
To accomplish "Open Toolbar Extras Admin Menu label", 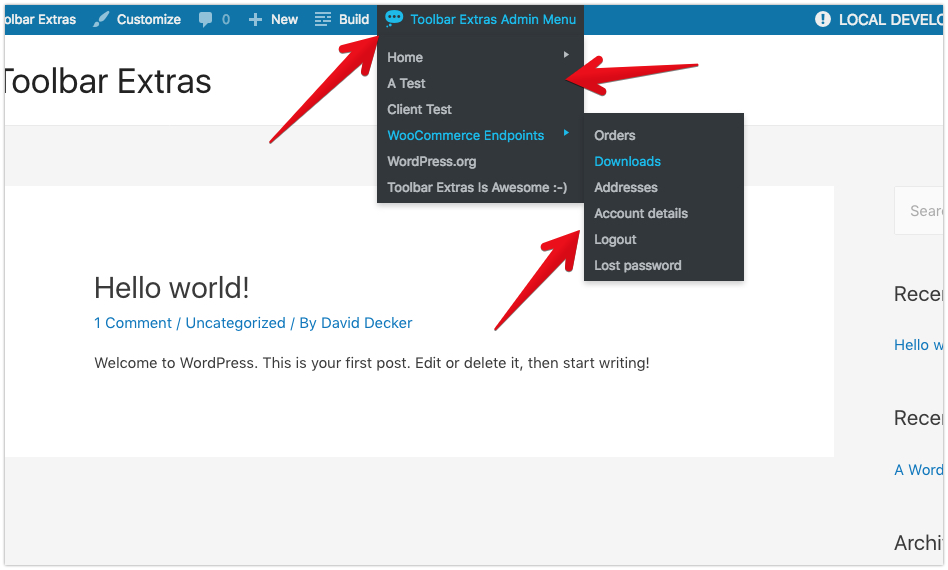I will [493, 19].
